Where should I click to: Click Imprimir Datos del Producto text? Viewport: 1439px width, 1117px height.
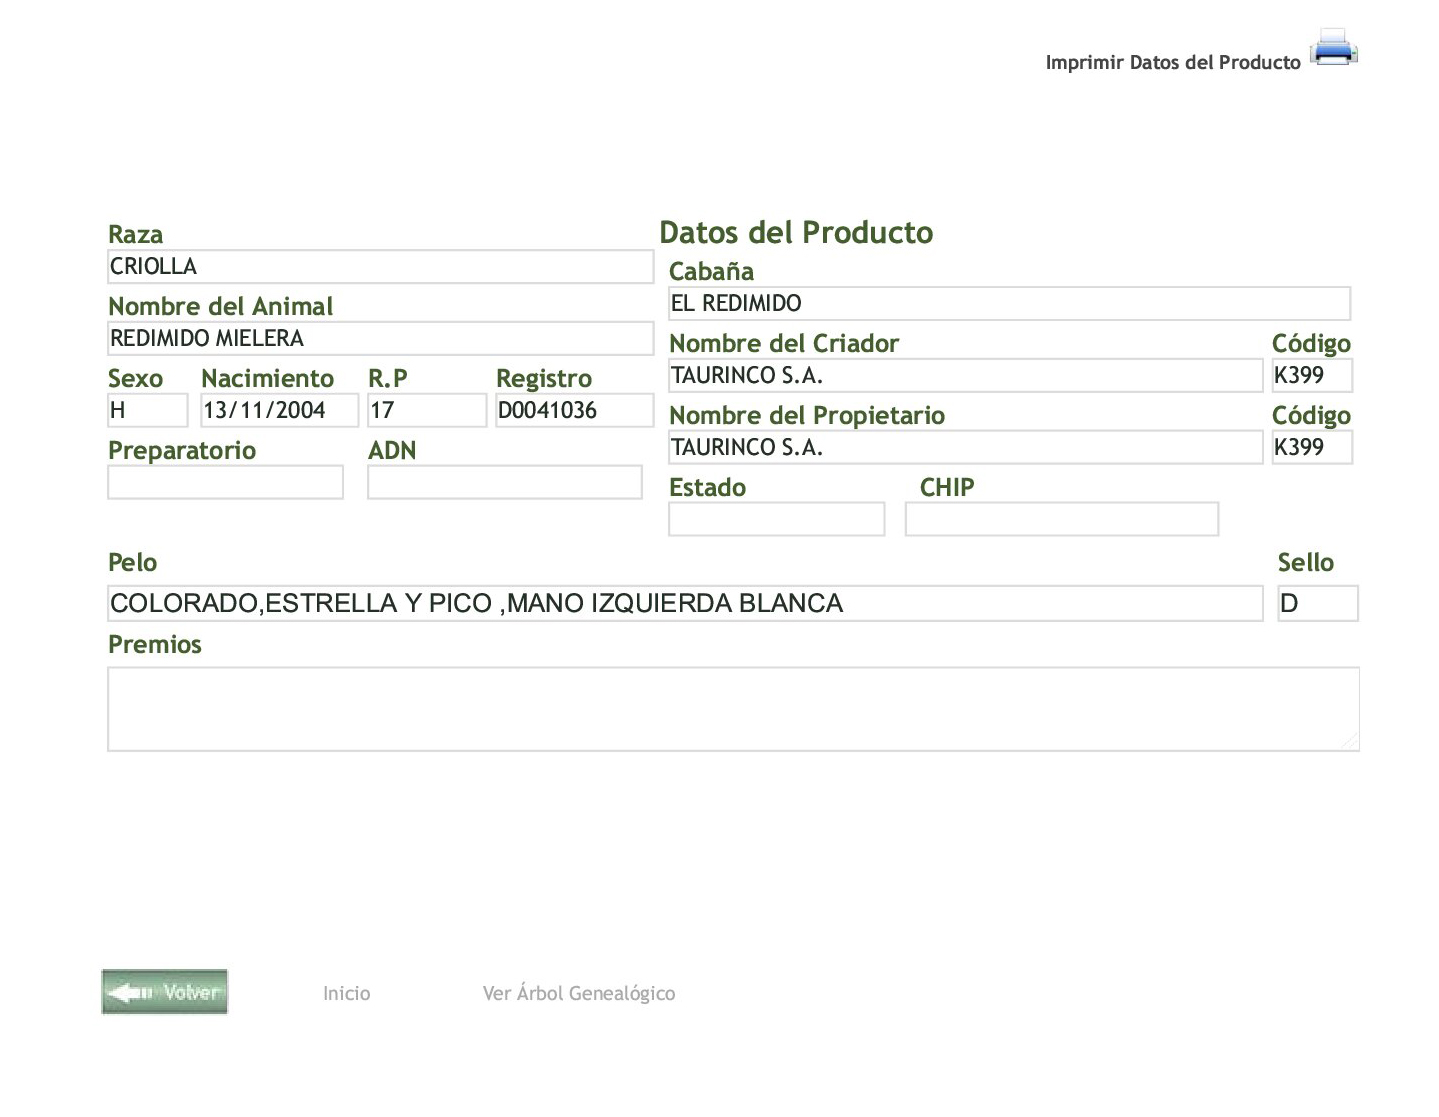(1172, 62)
